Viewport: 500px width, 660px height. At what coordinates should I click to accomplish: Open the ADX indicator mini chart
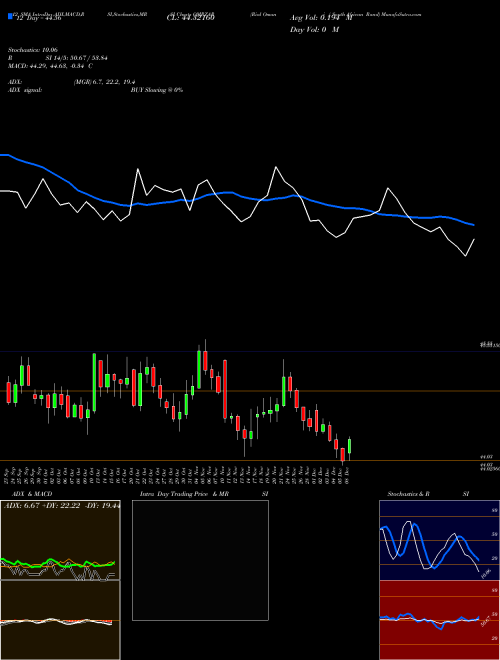(x=60, y=540)
